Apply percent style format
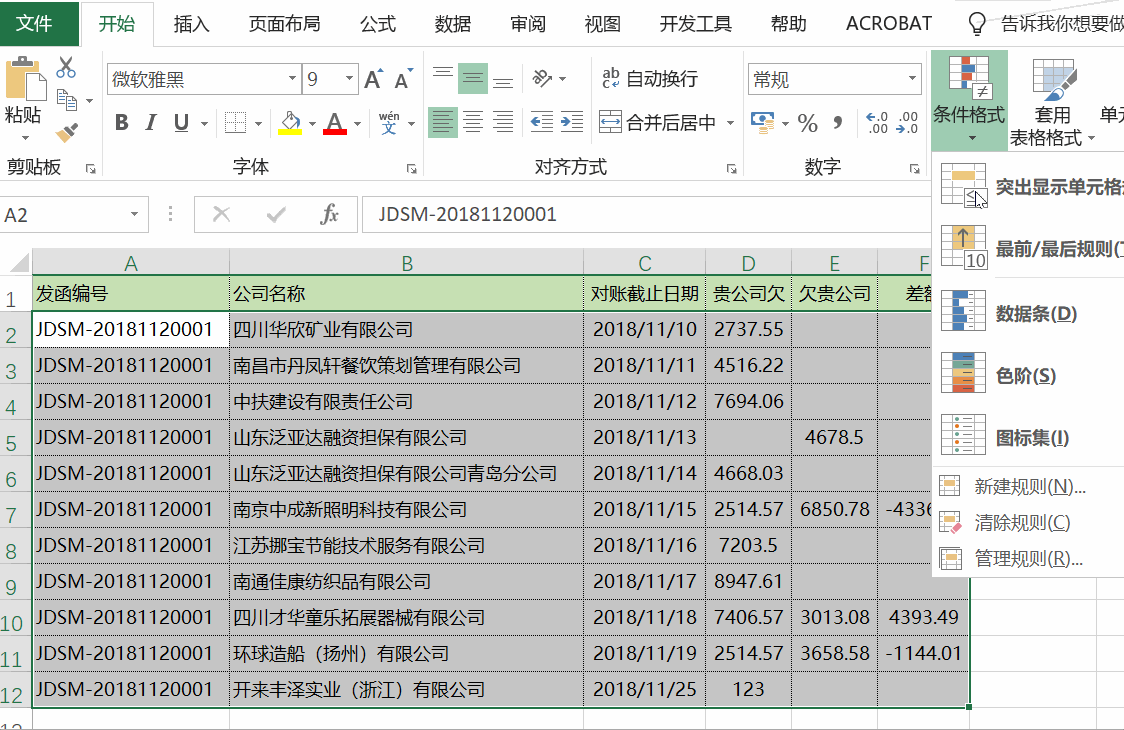This screenshot has width=1124, height=730. [807, 123]
